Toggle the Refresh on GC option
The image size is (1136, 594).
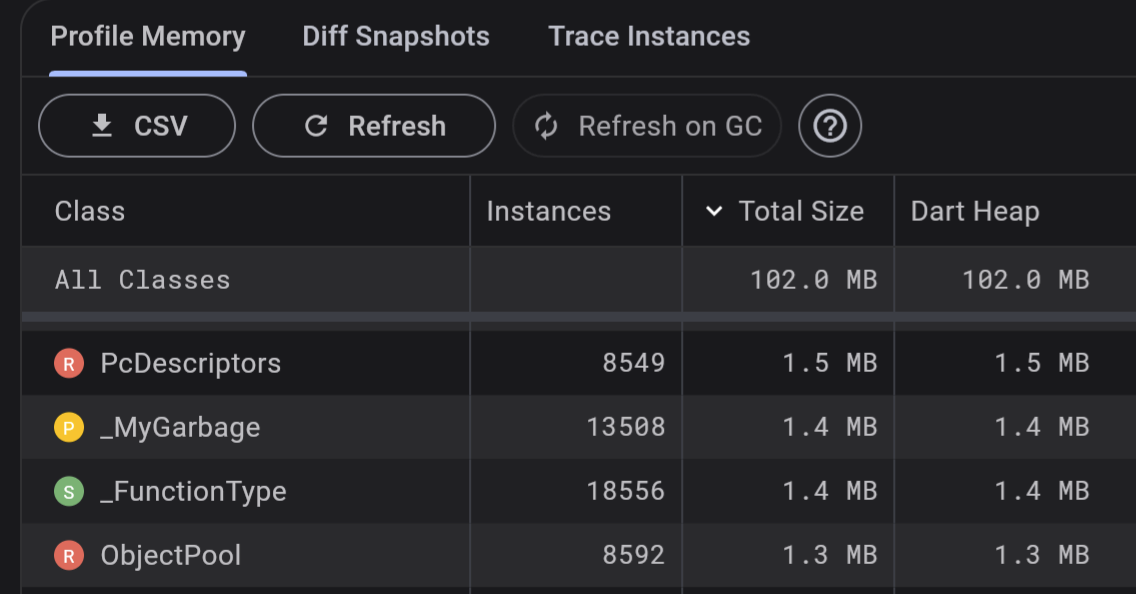tap(647, 127)
